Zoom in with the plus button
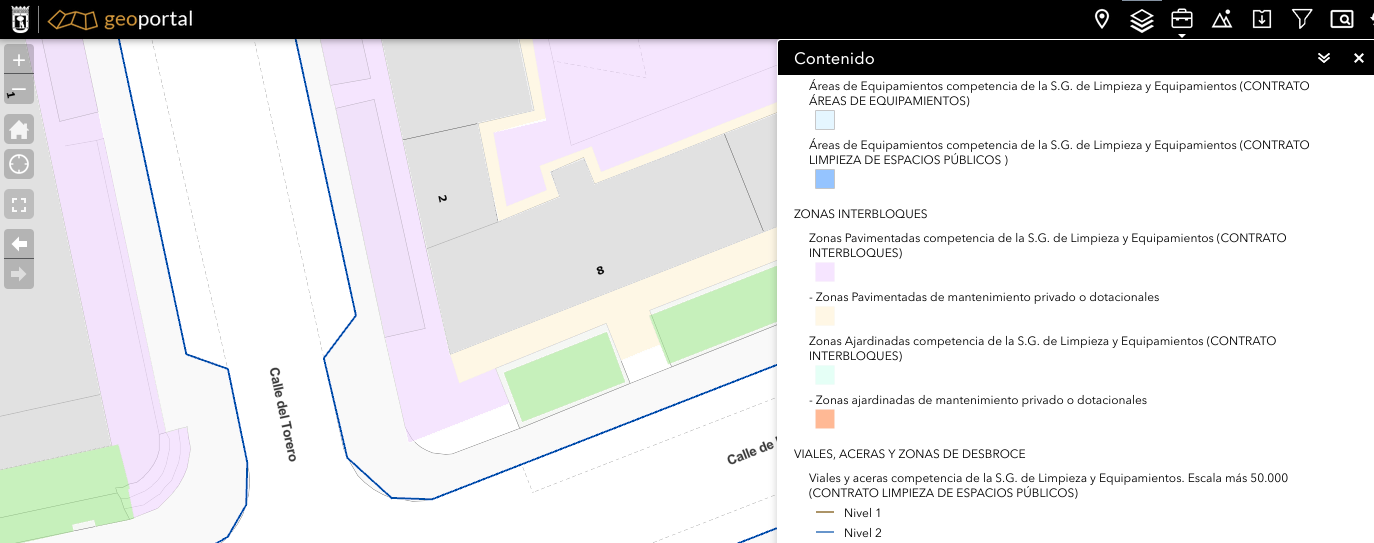1374x543 pixels. click(x=19, y=60)
